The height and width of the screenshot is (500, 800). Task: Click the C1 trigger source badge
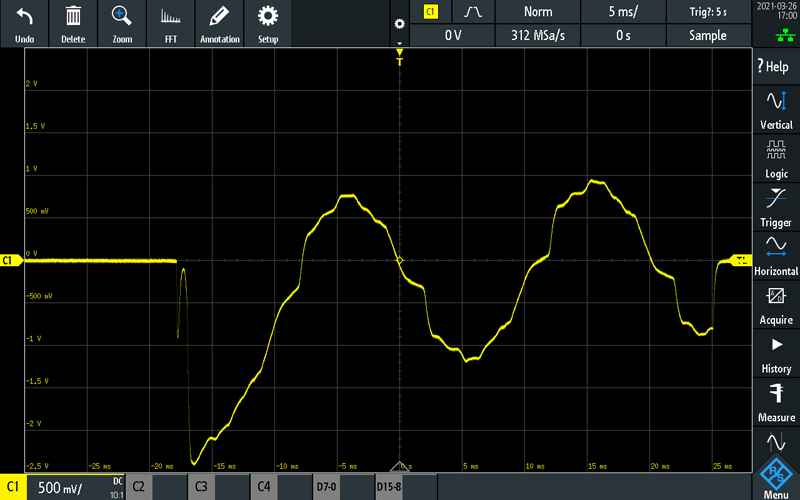click(x=431, y=12)
